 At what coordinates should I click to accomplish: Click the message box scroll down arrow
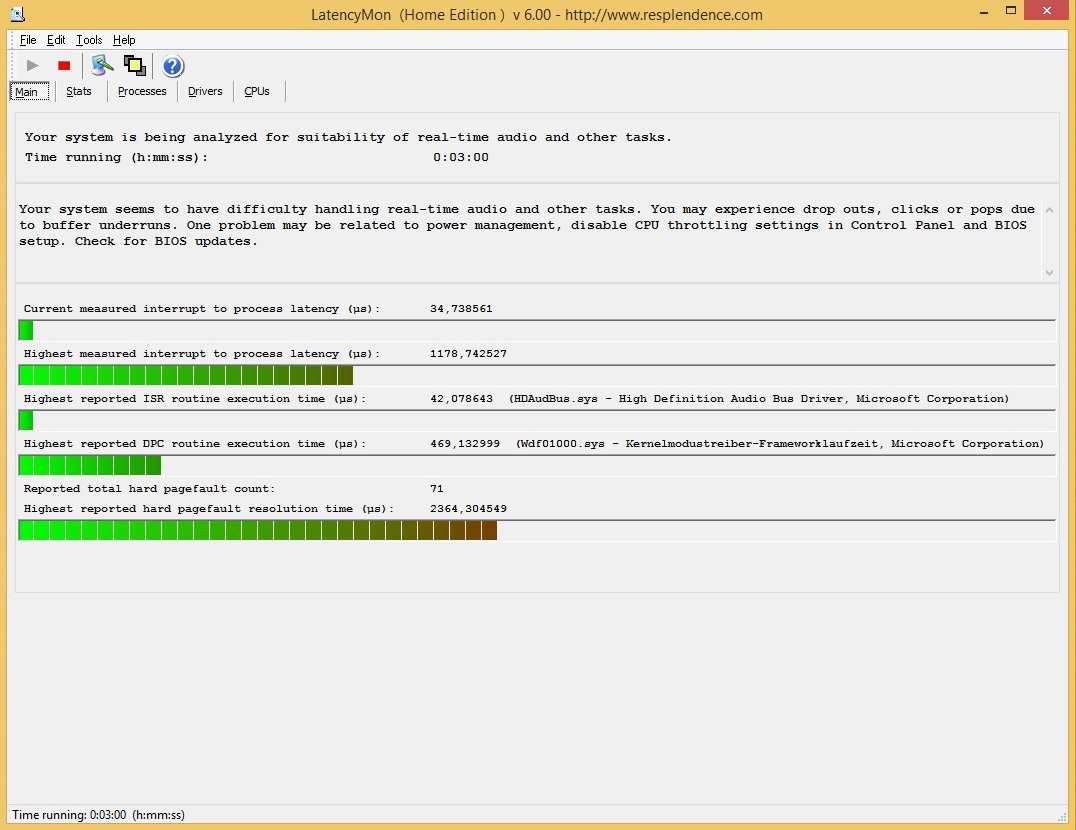pos(1049,272)
